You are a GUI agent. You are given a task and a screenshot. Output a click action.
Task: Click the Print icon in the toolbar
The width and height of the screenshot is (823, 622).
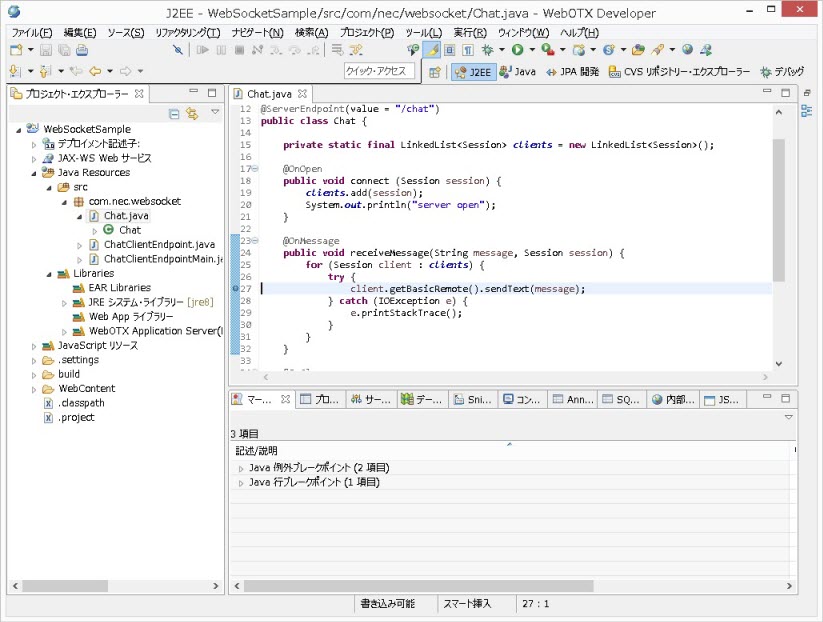pyautogui.click(x=82, y=50)
